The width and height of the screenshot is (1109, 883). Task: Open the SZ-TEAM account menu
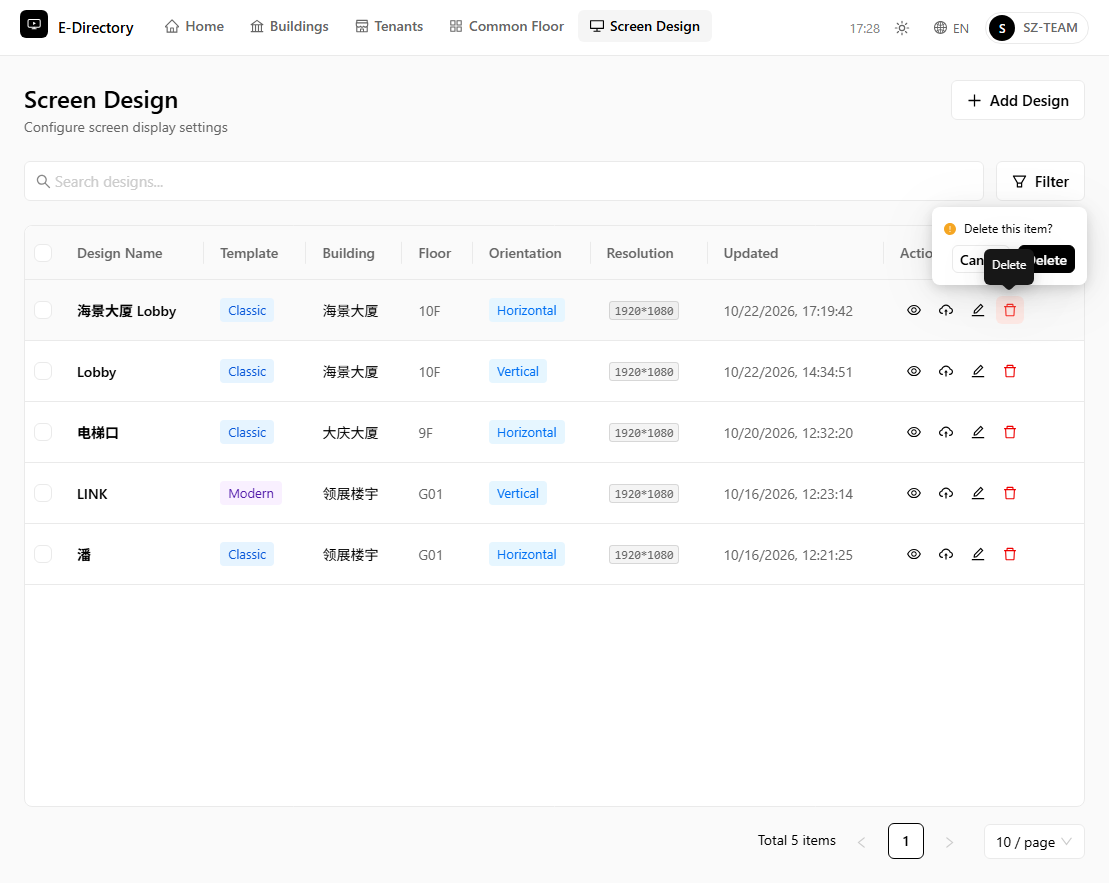point(1036,28)
